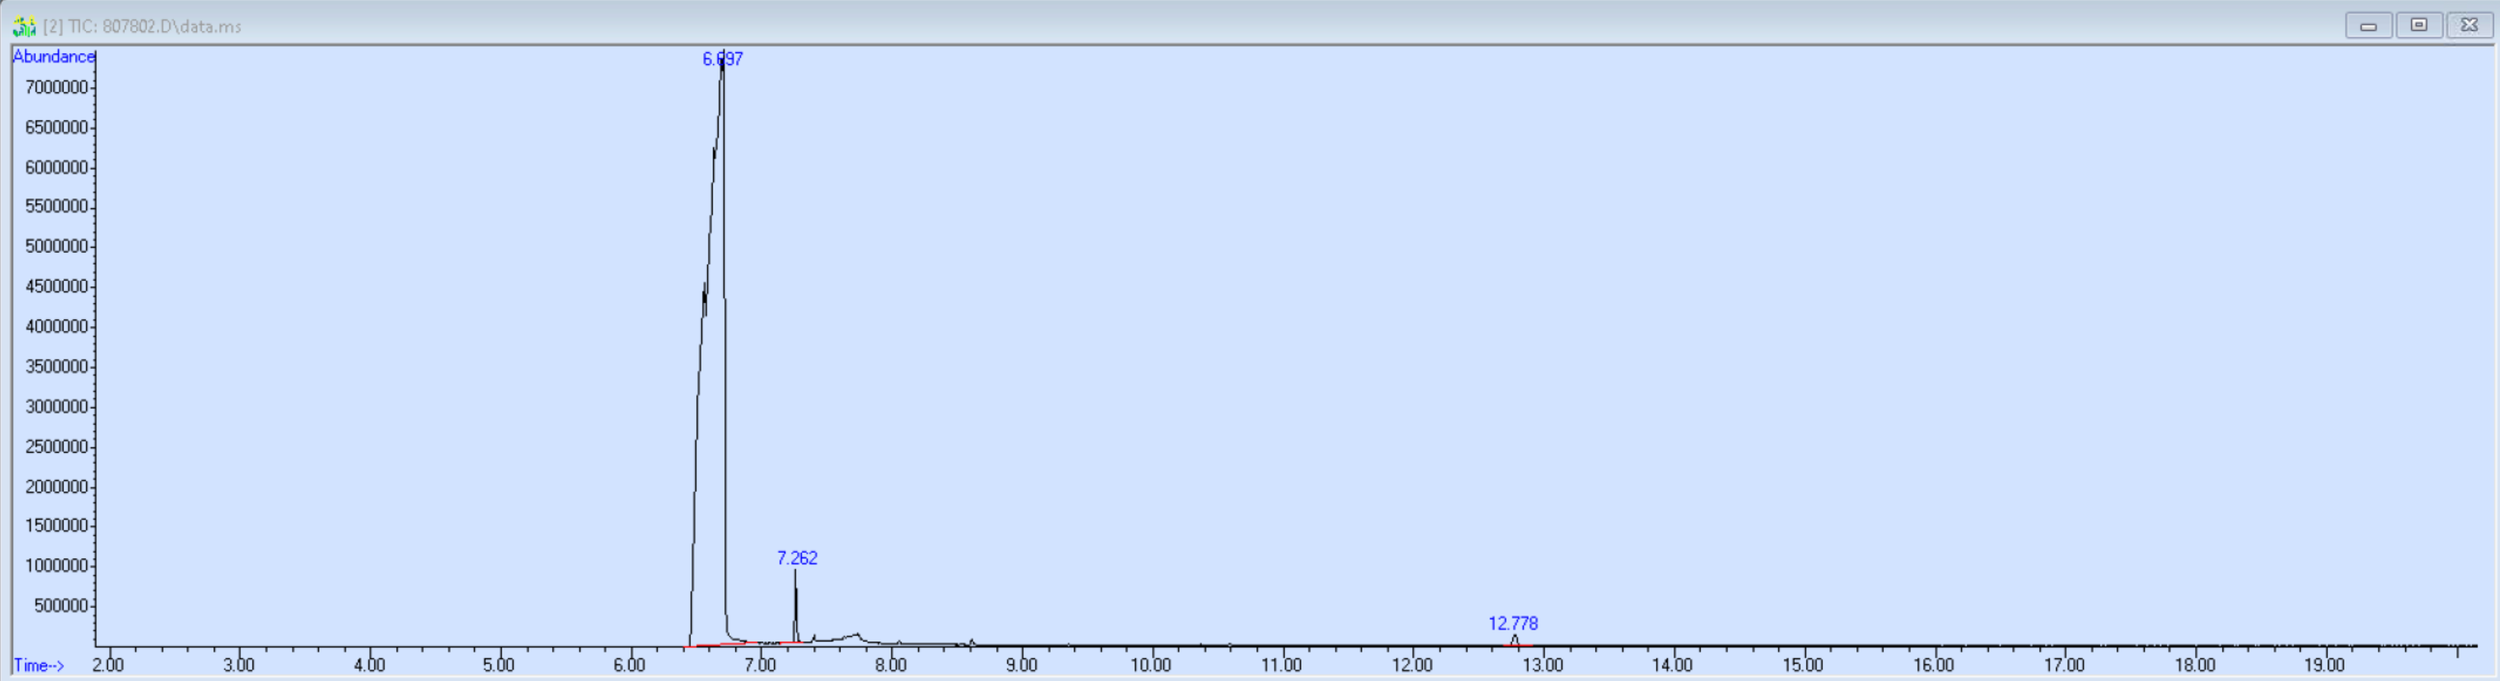Screen dimensions: 2500x681
Task: Select peak label 12.778
Action: pyautogui.click(x=1513, y=623)
